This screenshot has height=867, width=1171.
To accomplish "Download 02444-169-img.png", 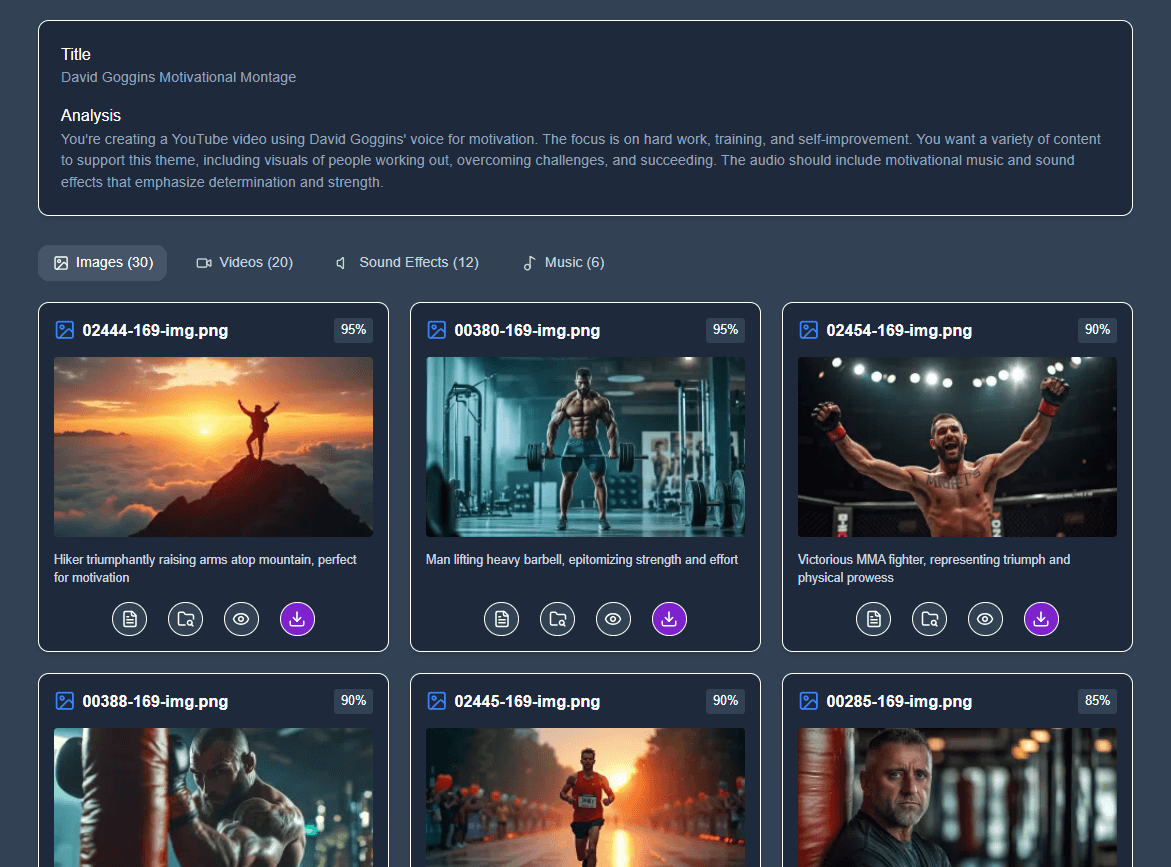I will (x=297, y=619).
